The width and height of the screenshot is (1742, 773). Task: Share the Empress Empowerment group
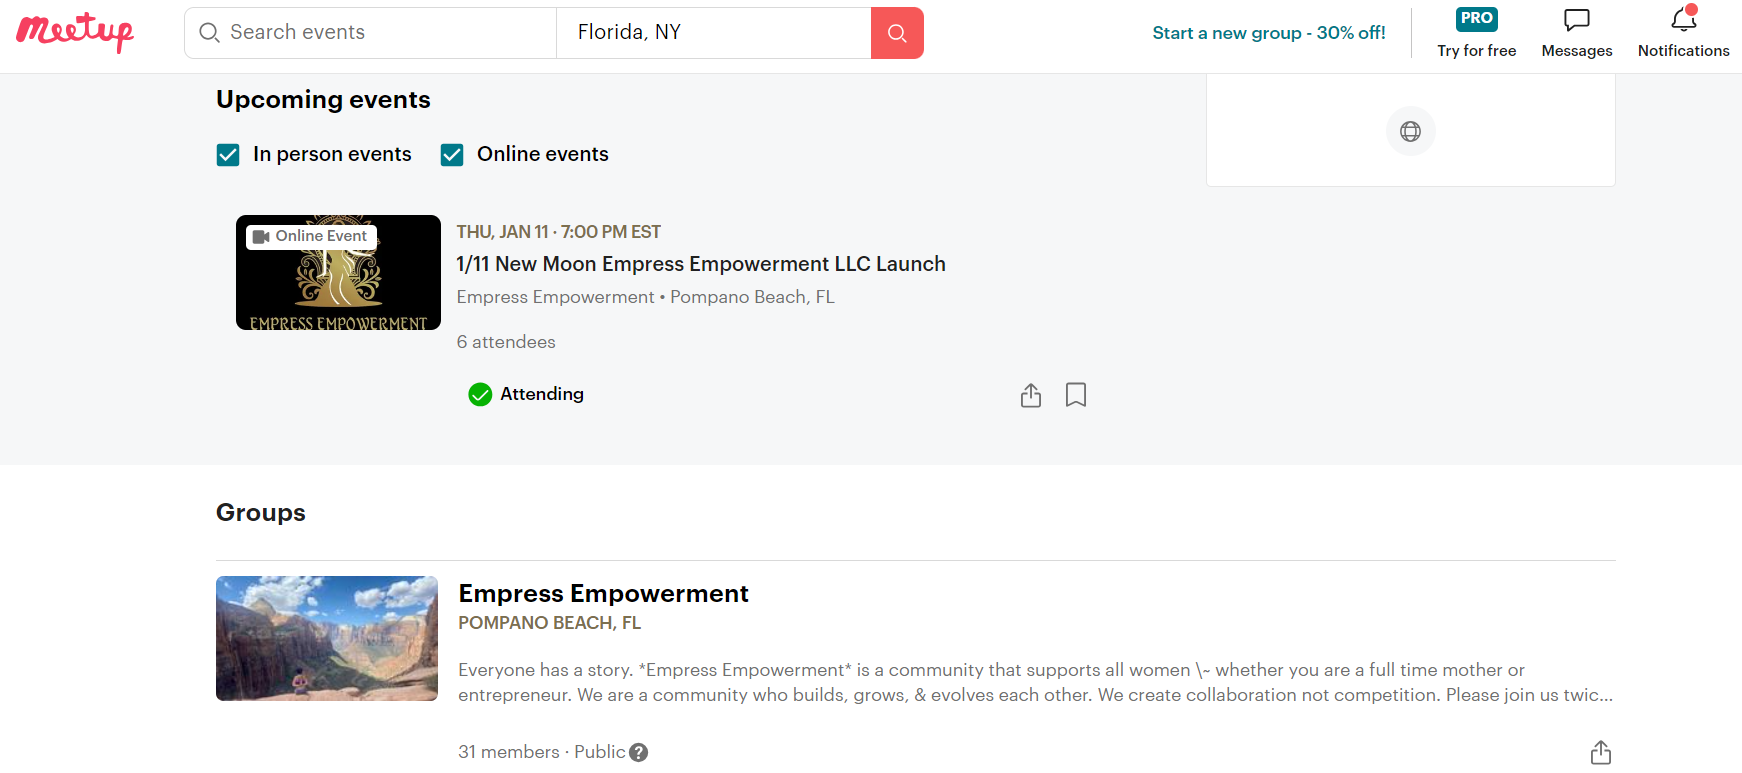[x=1601, y=752]
